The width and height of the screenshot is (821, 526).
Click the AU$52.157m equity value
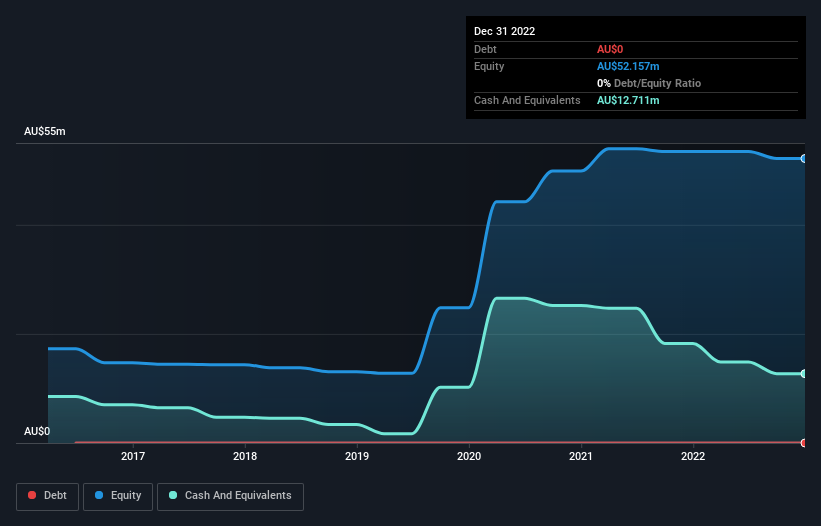tap(628, 66)
